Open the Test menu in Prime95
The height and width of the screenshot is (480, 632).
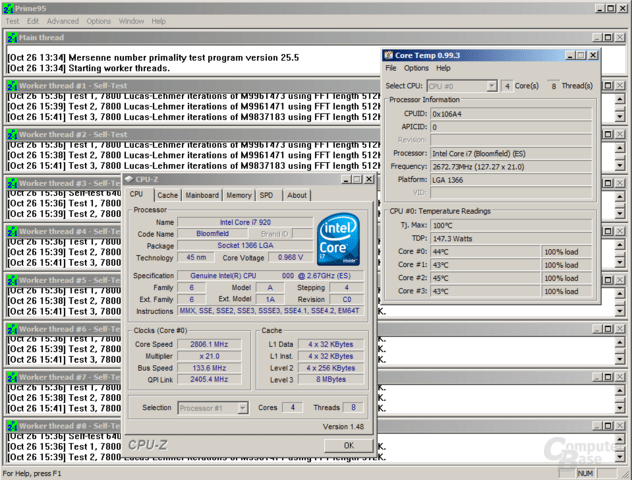pos(12,21)
